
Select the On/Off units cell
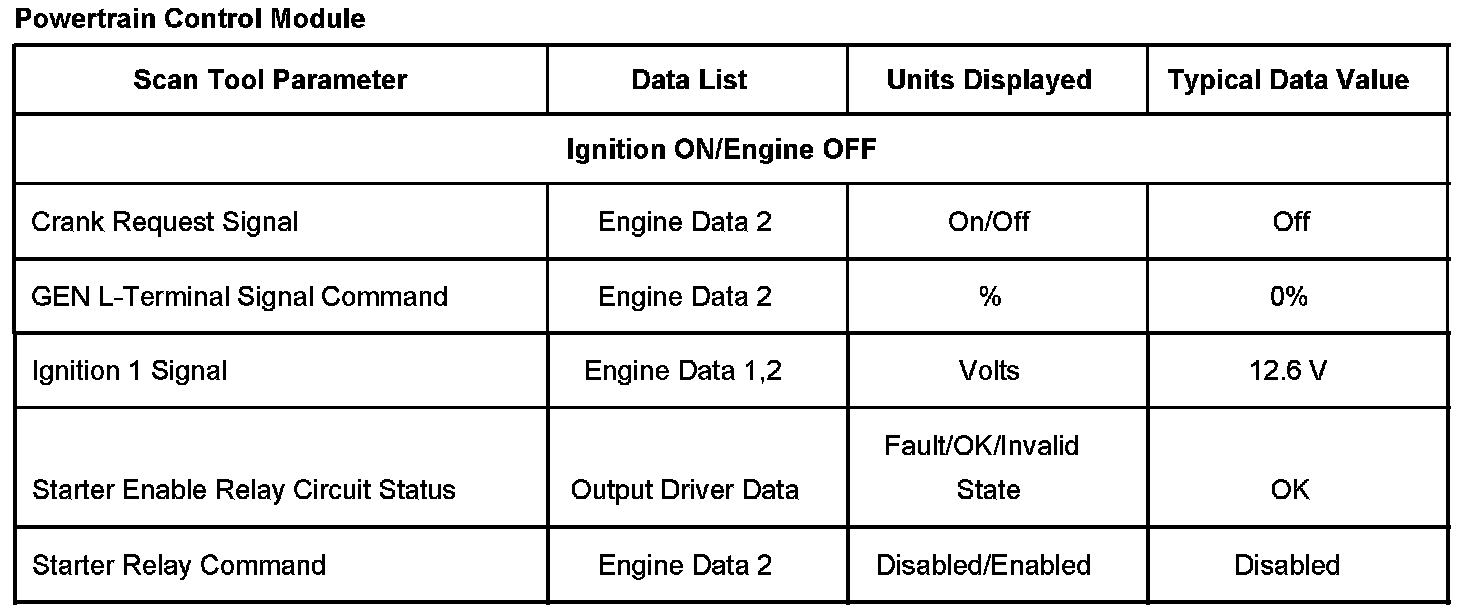(989, 222)
